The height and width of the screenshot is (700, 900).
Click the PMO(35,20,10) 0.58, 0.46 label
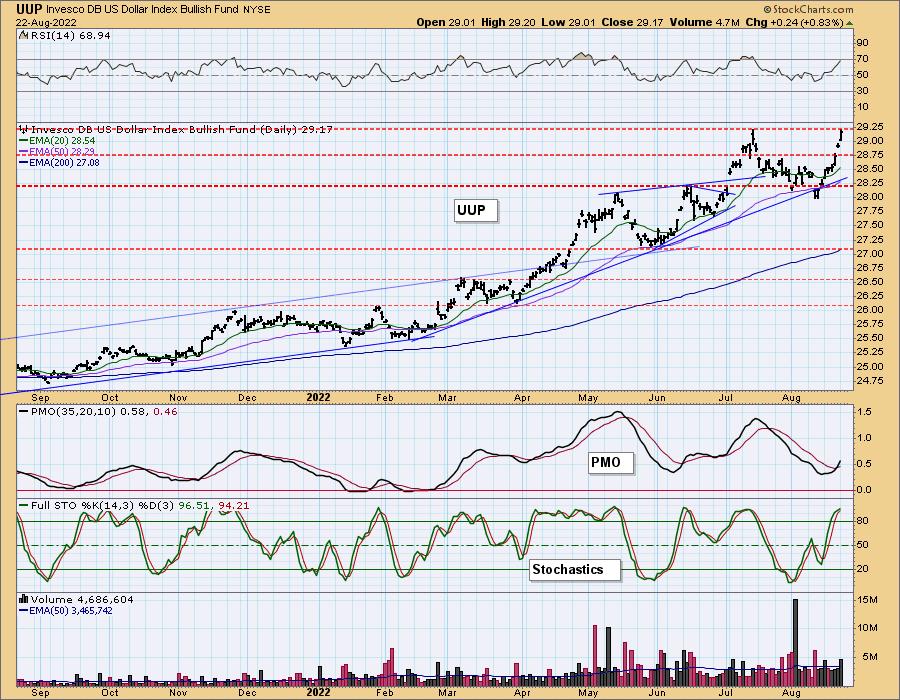[104, 412]
